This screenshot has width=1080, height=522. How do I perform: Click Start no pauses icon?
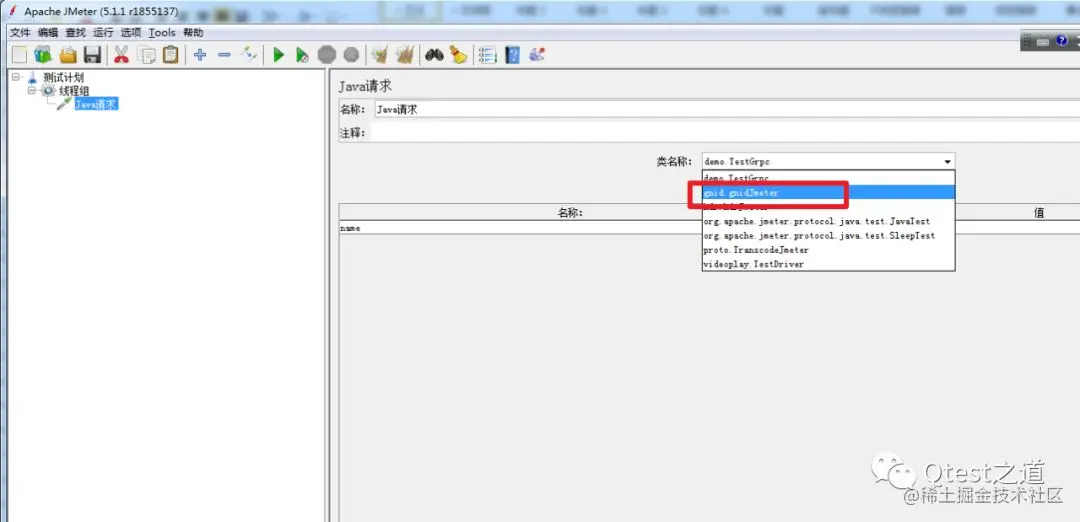tap(302, 54)
